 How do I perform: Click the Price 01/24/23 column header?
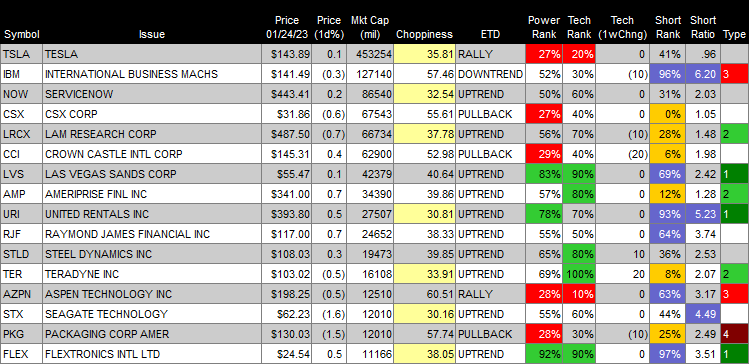(x=287, y=27)
